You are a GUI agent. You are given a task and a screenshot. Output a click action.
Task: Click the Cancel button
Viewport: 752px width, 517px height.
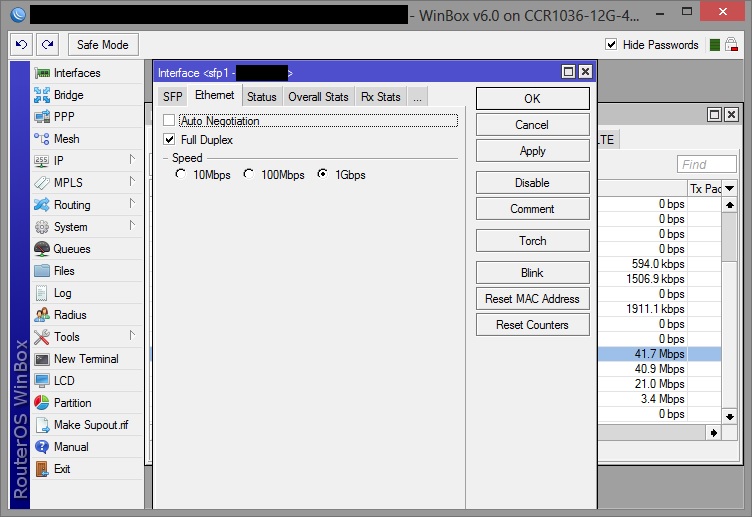[532, 125]
